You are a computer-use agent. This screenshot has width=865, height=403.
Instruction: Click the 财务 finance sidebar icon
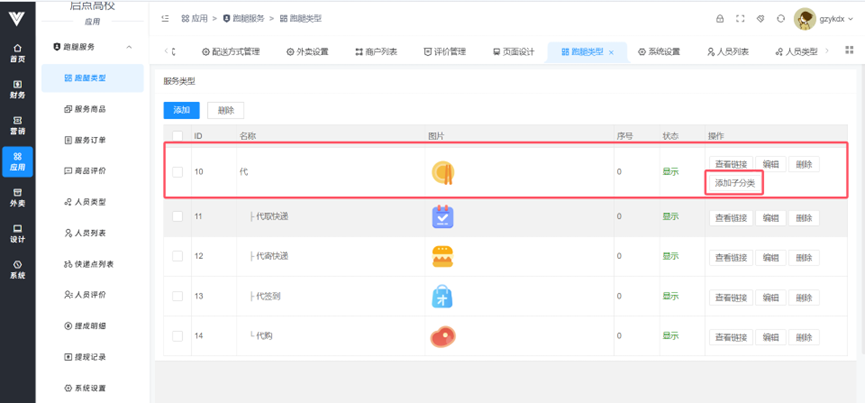pyautogui.click(x=17, y=89)
